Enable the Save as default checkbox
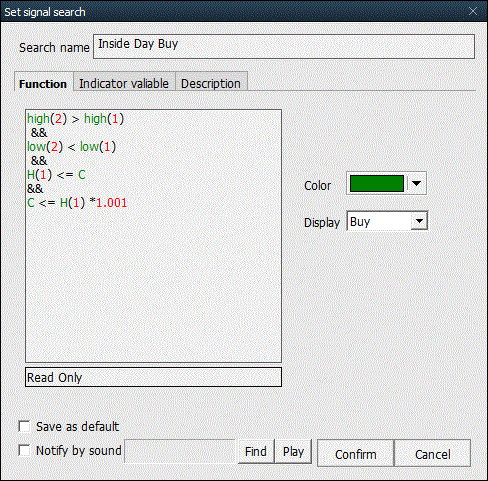Screen dimensions: 488x481 tap(24, 426)
